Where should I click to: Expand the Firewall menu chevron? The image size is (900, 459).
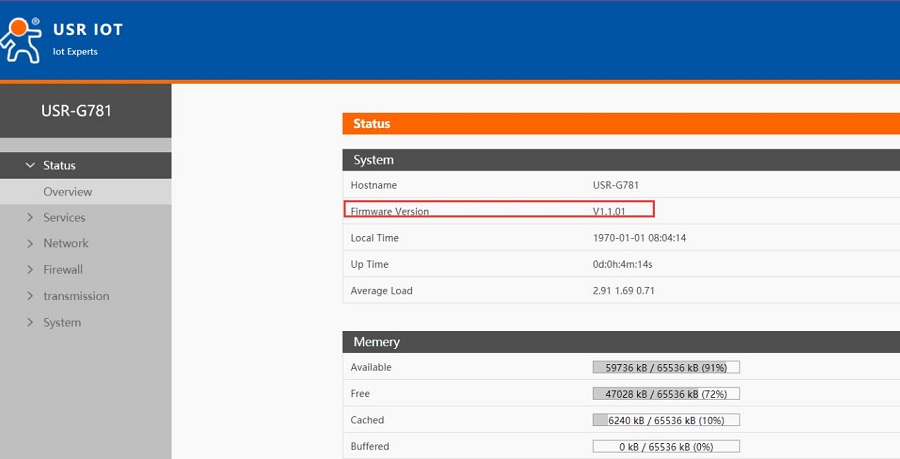click(x=30, y=270)
